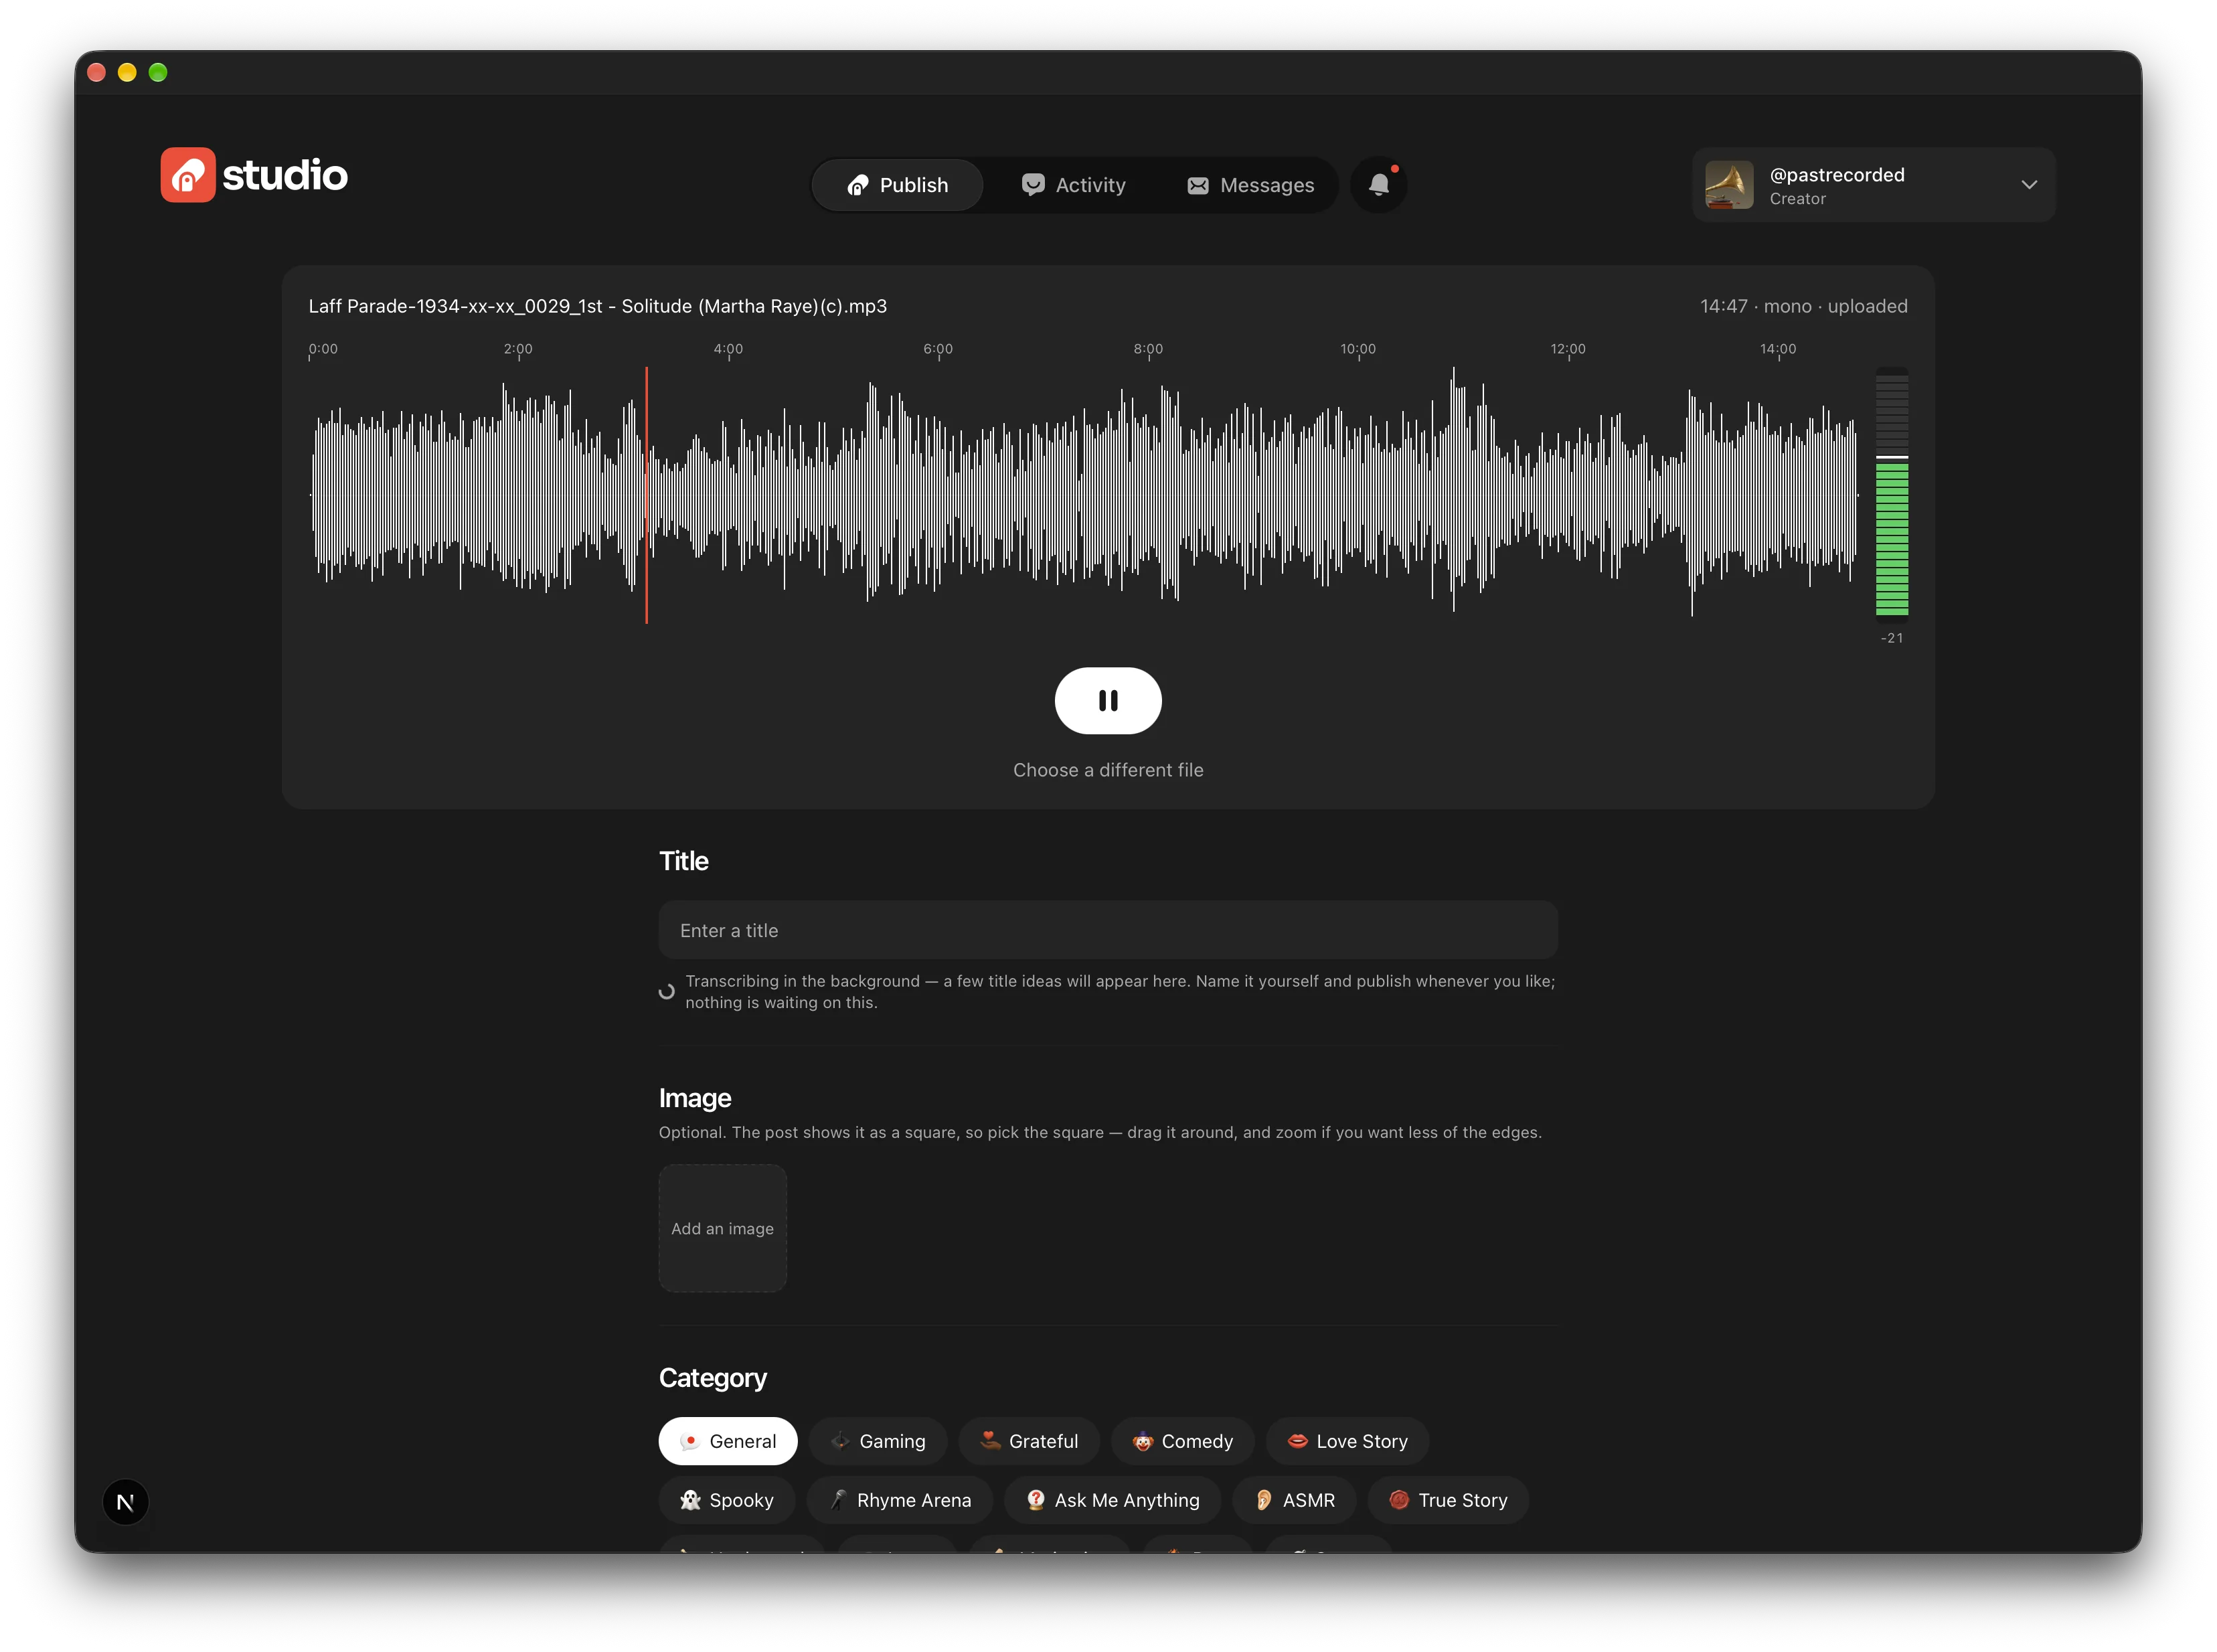
Task: Pick the Comedy category
Action: (x=1183, y=1441)
